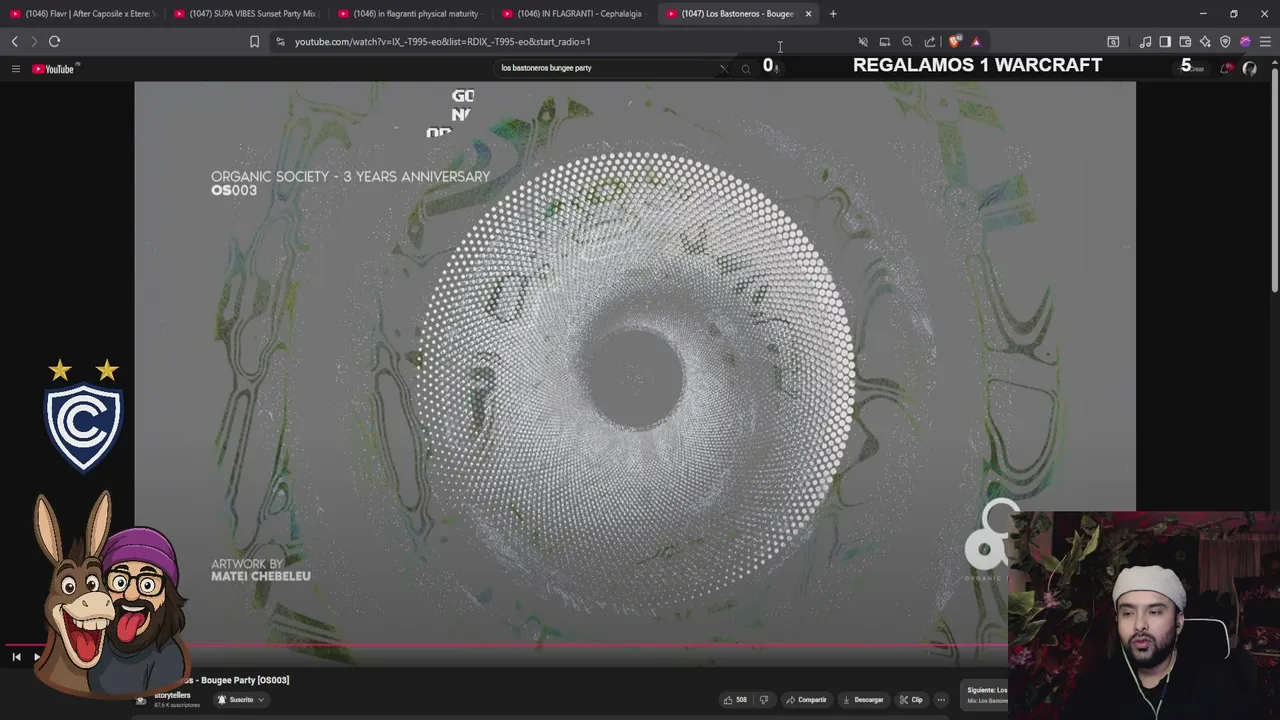Screen dimensions: 1280x720
Task: Open the Brave Rewards triangle icon
Action: tap(976, 41)
